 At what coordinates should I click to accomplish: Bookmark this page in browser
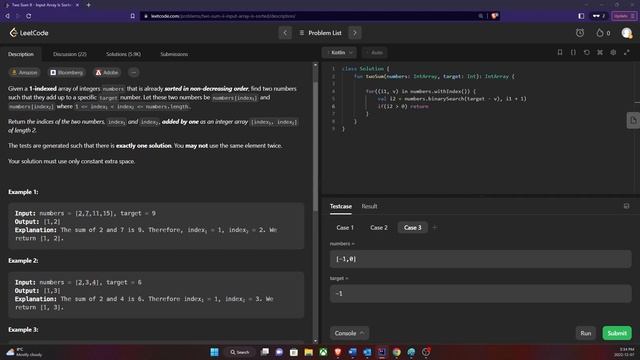click(x=132, y=16)
